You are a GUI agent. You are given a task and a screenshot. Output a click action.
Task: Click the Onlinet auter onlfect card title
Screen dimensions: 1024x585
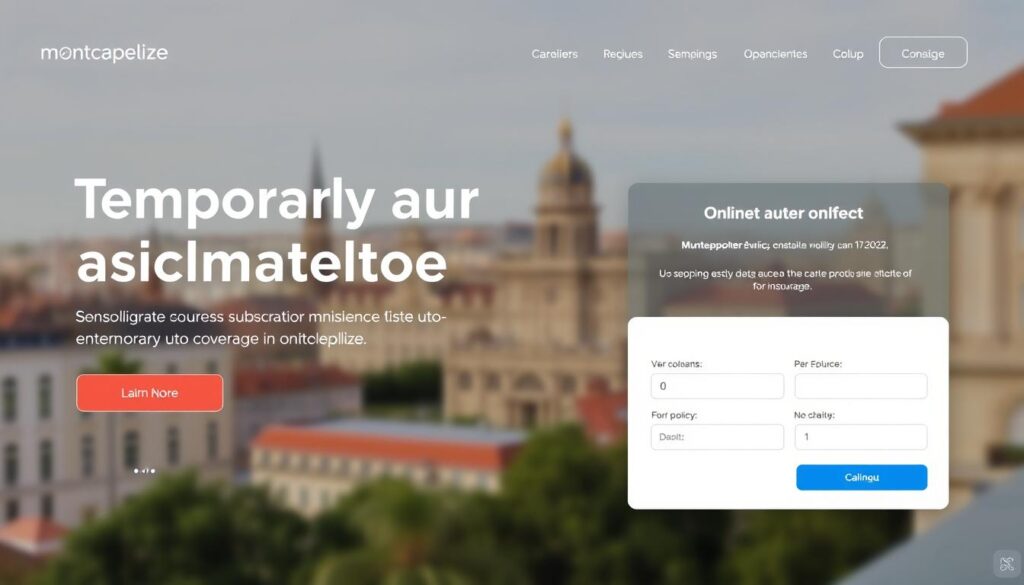point(783,213)
